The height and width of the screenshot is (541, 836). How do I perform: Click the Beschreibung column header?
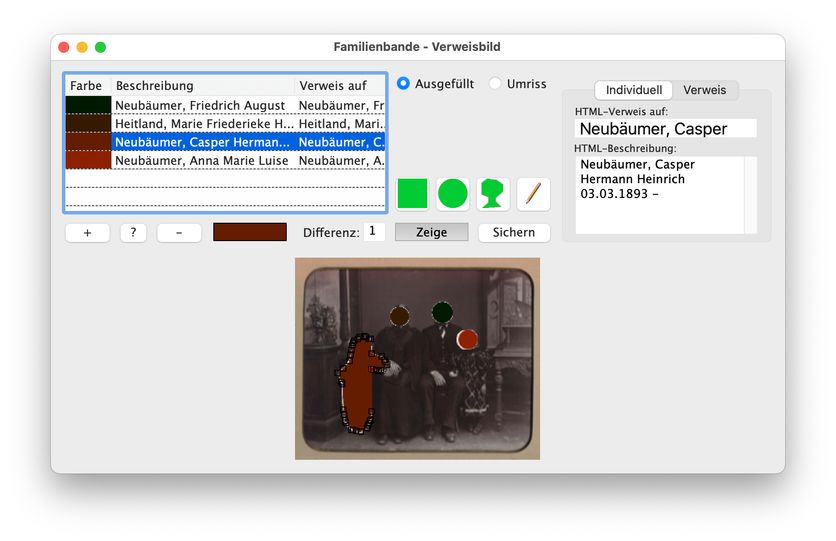point(203,86)
